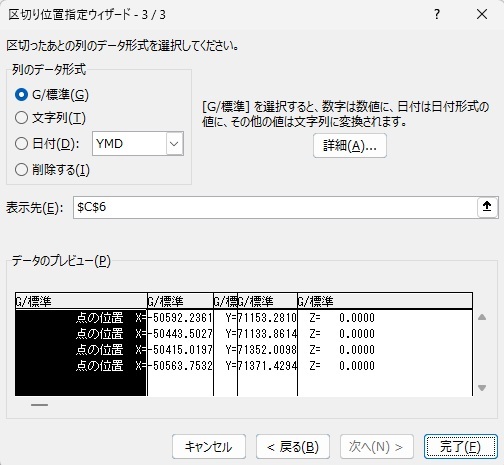The image size is (504, 465).
Task: Click preview scroll up arrow
Action: click(x=482, y=317)
